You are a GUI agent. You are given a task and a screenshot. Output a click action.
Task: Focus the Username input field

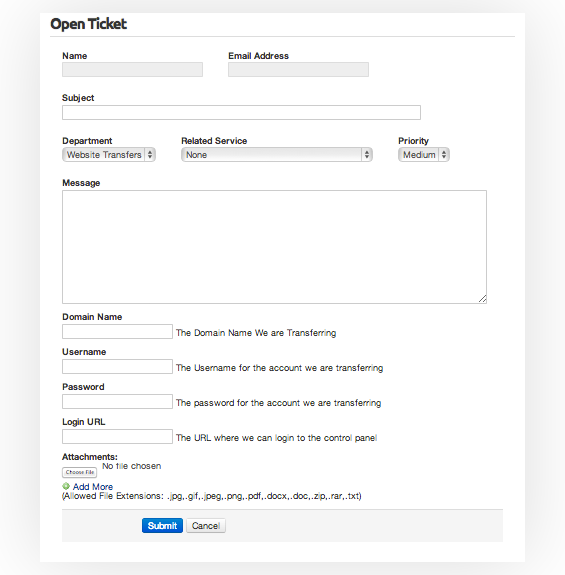[x=117, y=367]
